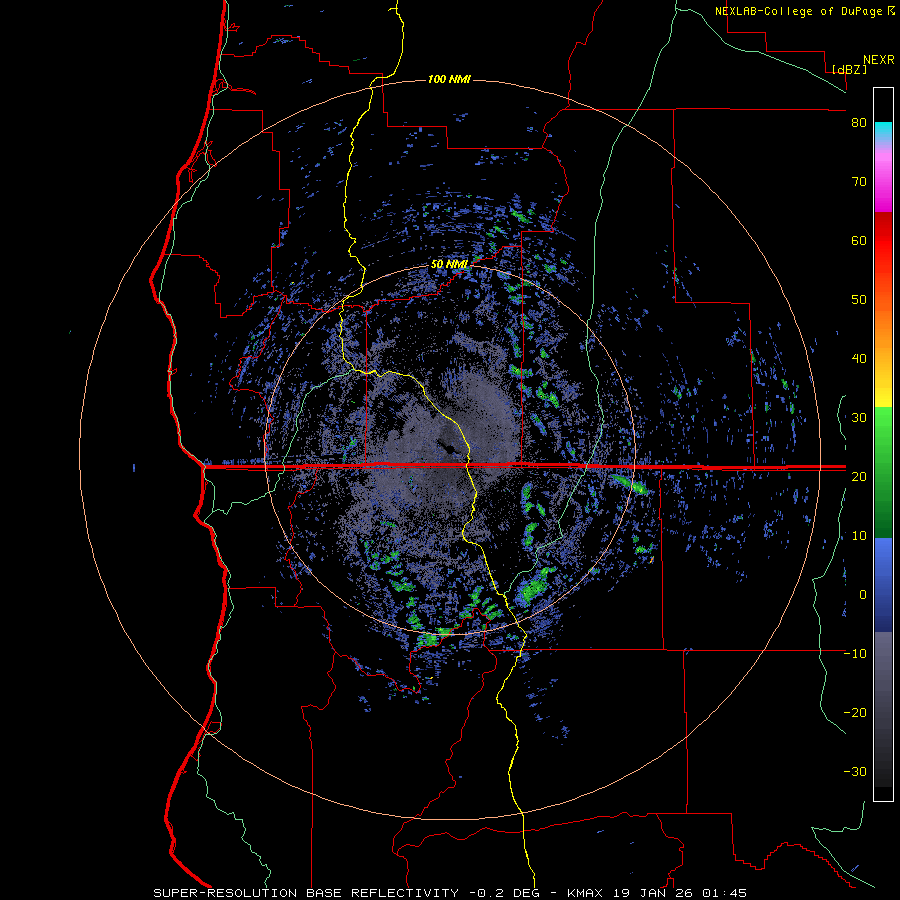Click the 70 value on dBZ scale
The width and height of the screenshot is (900, 900).
(x=859, y=182)
